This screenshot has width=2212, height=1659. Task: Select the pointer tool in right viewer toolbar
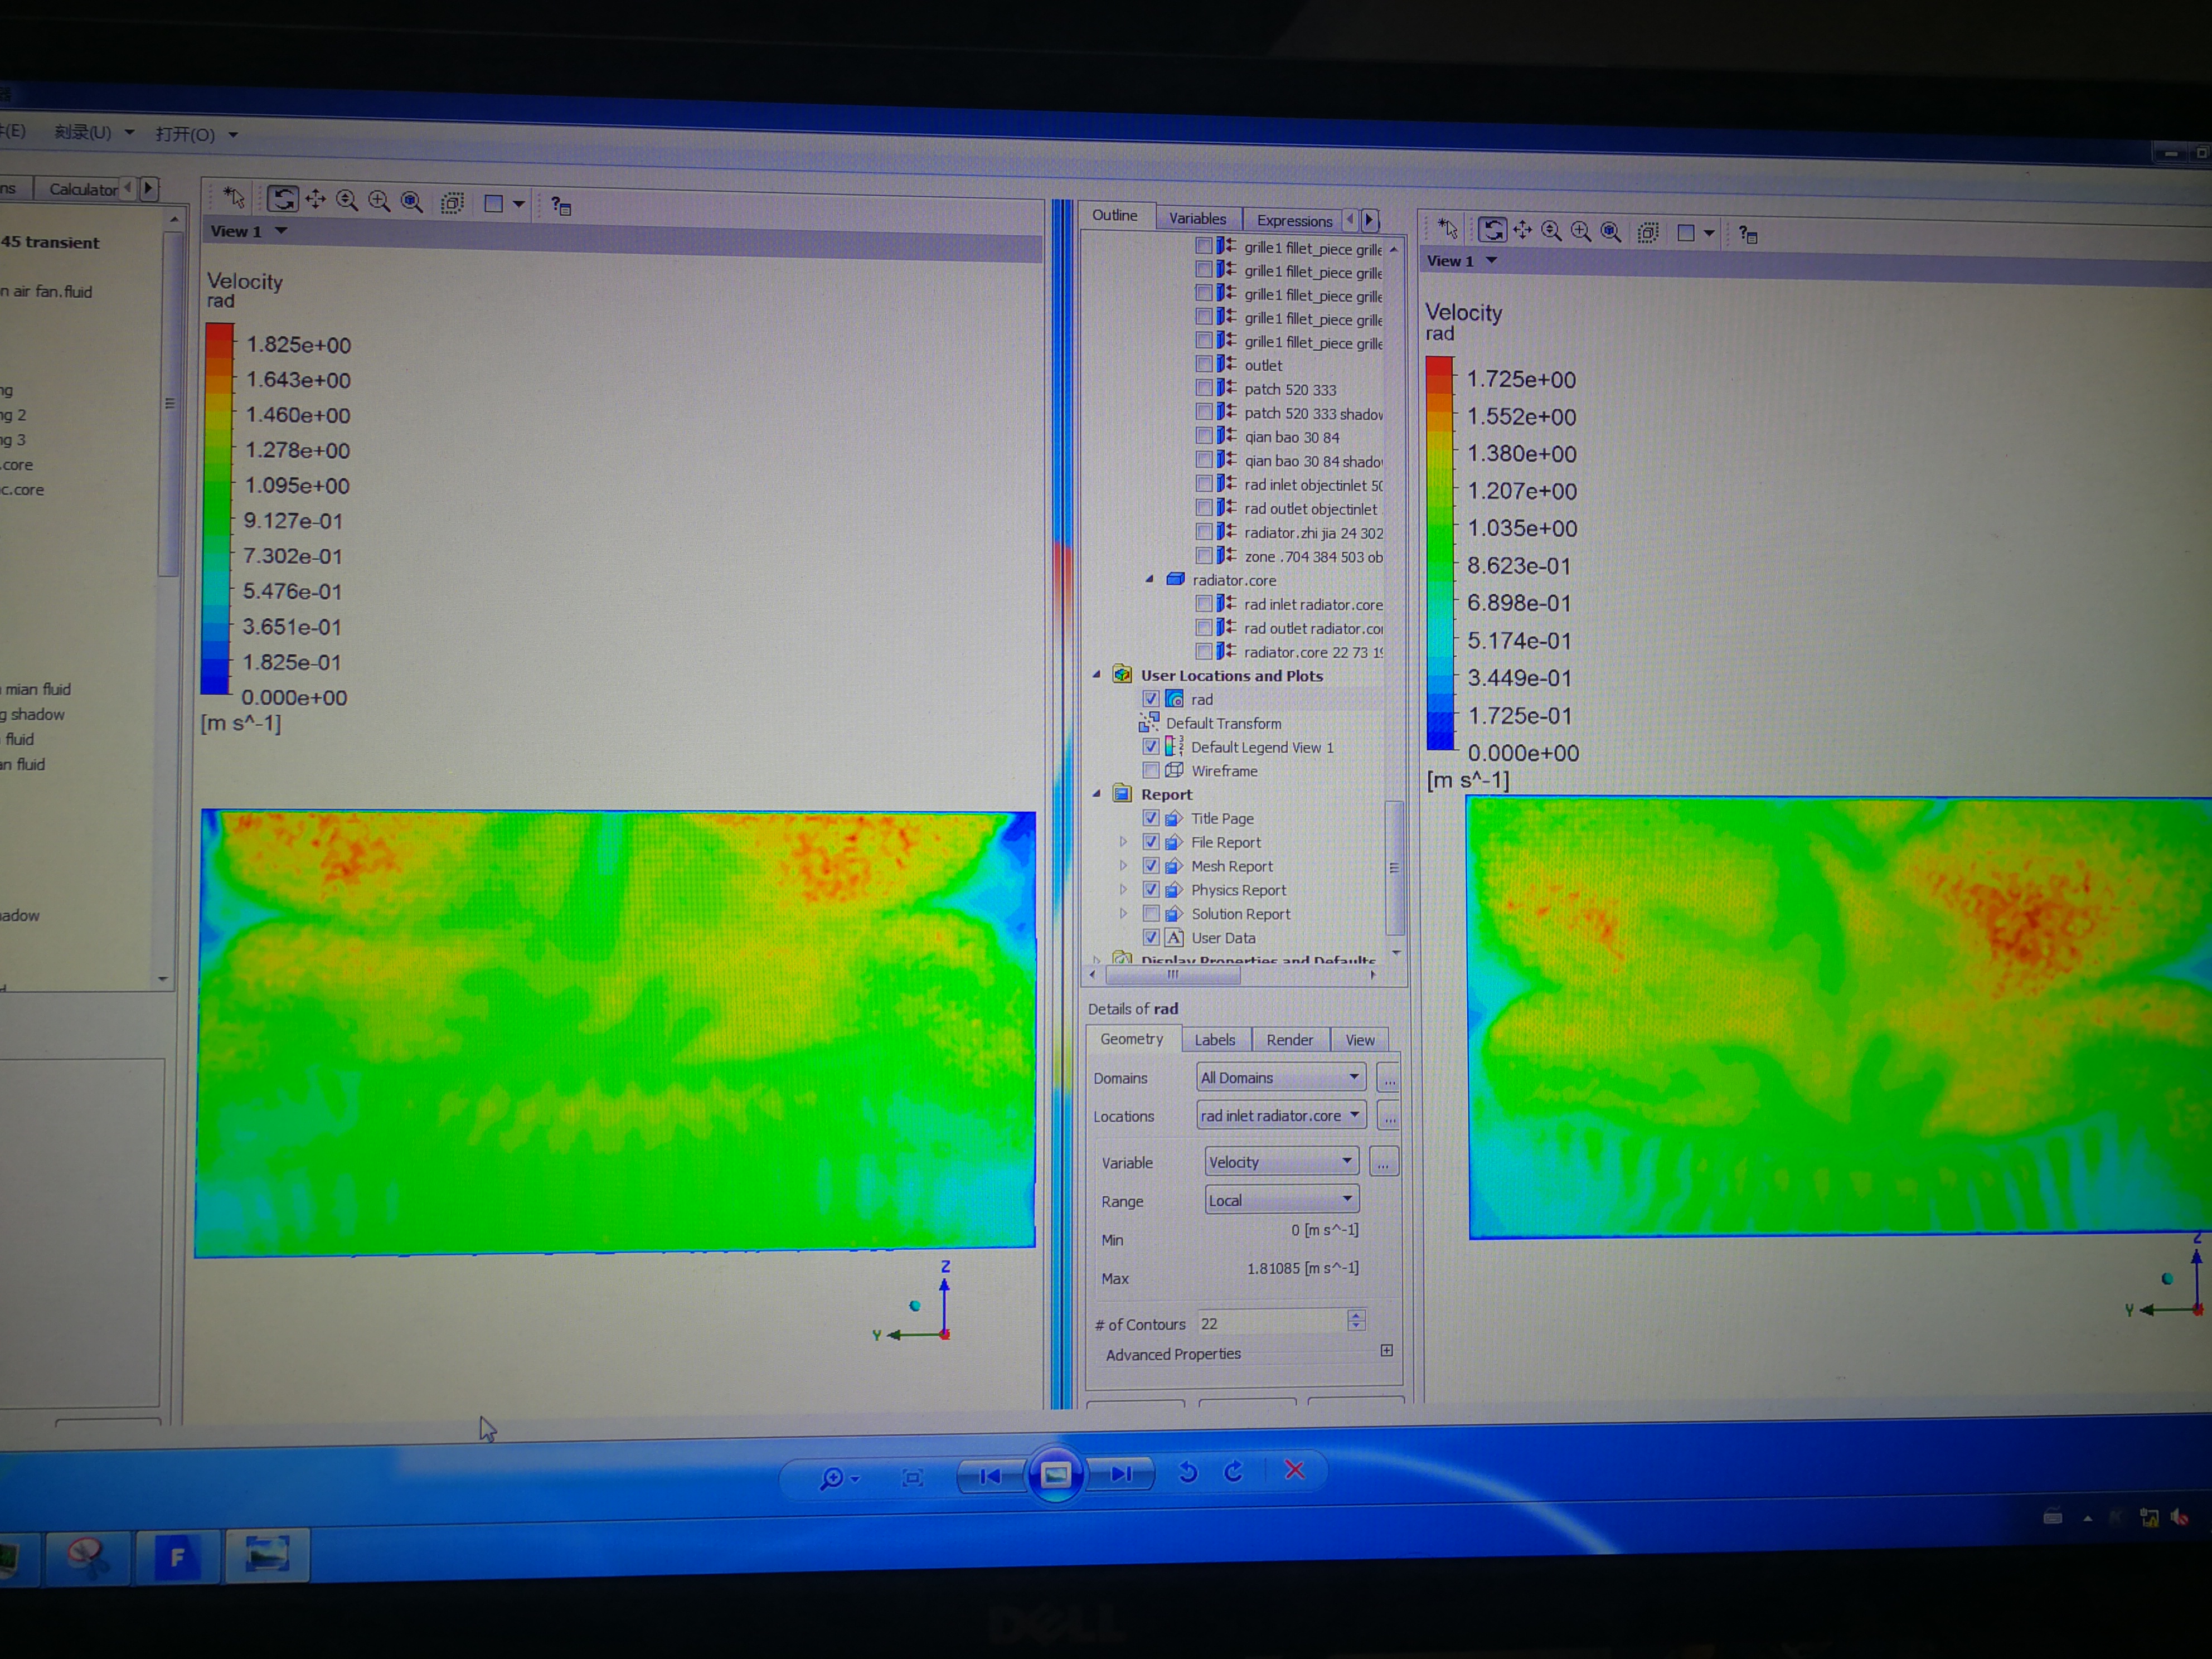(x=1447, y=228)
